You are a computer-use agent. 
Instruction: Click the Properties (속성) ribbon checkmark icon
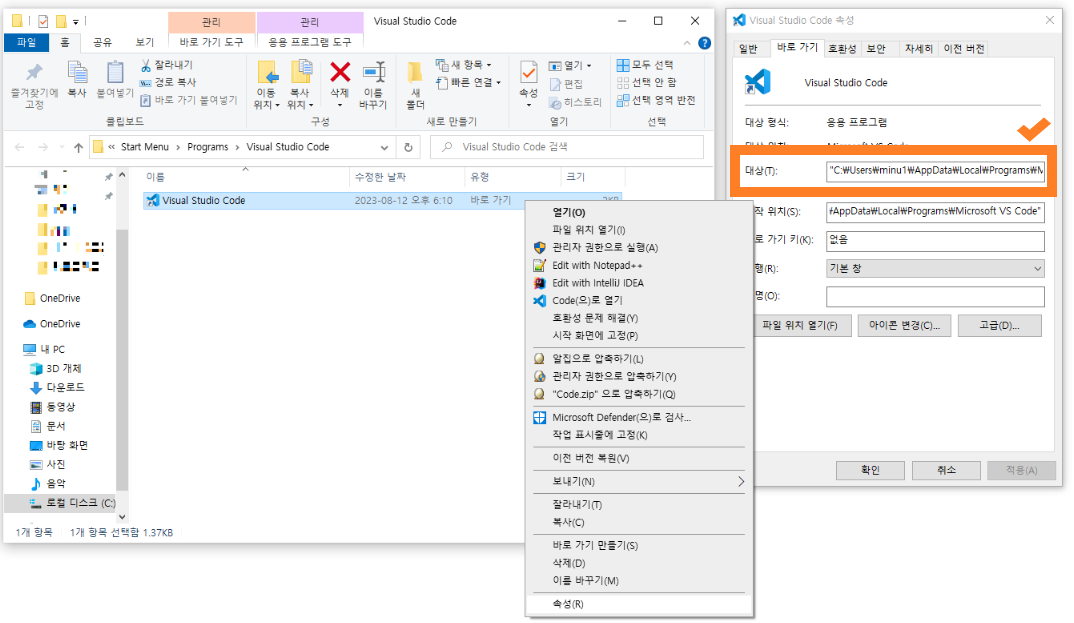(528, 72)
